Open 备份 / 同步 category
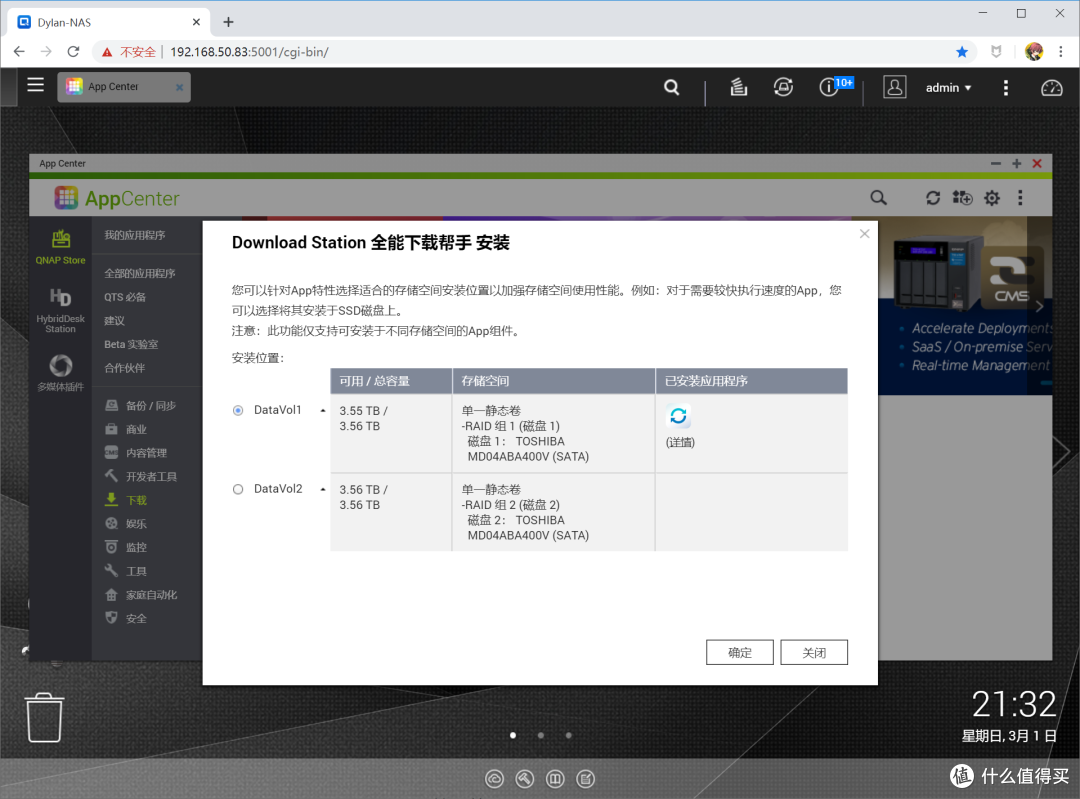The width and height of the screenshot is (1080, 799). (141, 406)
